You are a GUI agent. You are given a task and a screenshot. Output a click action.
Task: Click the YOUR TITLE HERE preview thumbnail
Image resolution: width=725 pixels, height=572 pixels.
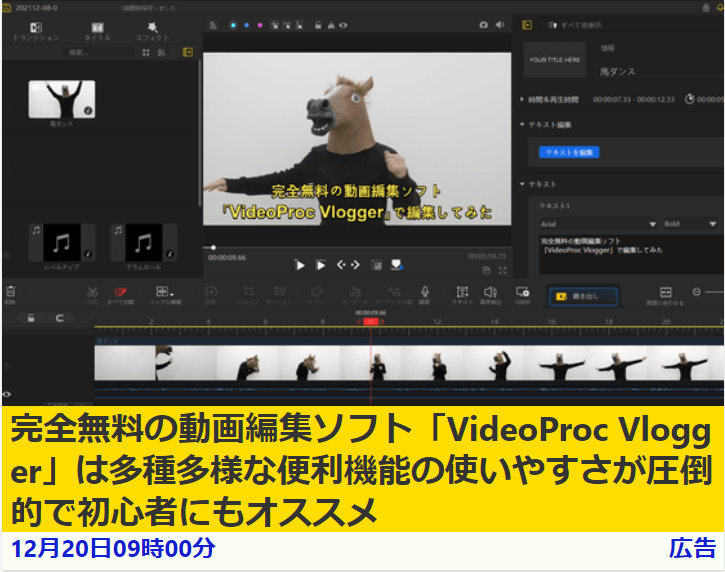click(555, 60)
